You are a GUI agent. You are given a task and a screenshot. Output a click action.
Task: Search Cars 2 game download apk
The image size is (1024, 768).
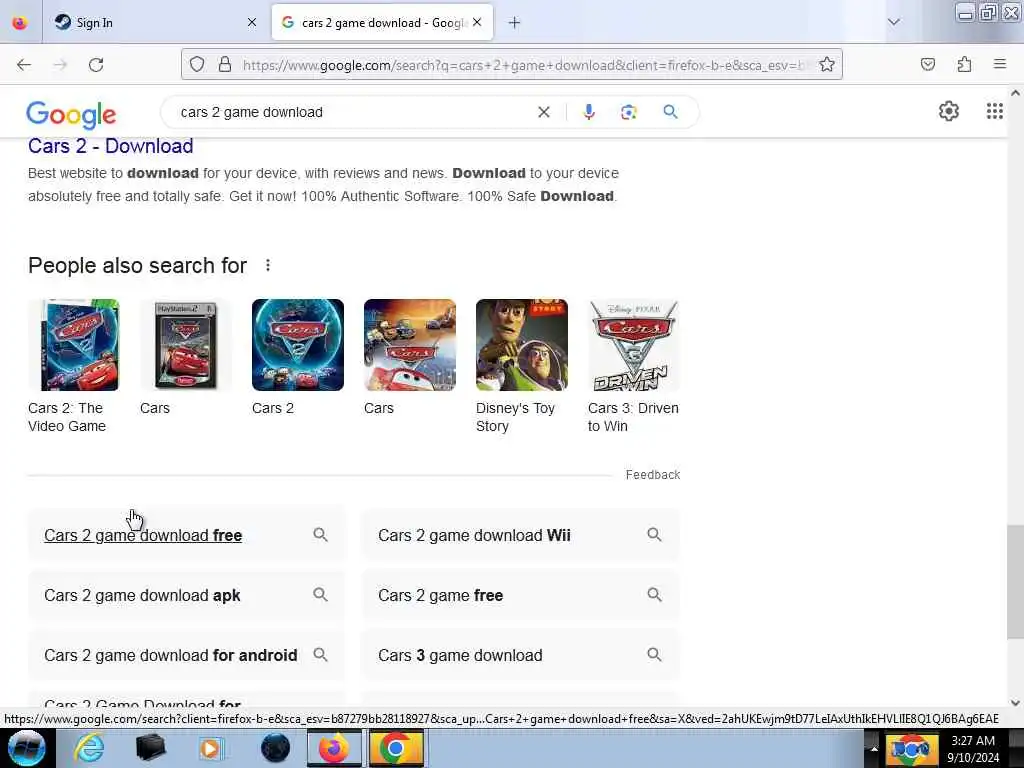click(186, 596)
